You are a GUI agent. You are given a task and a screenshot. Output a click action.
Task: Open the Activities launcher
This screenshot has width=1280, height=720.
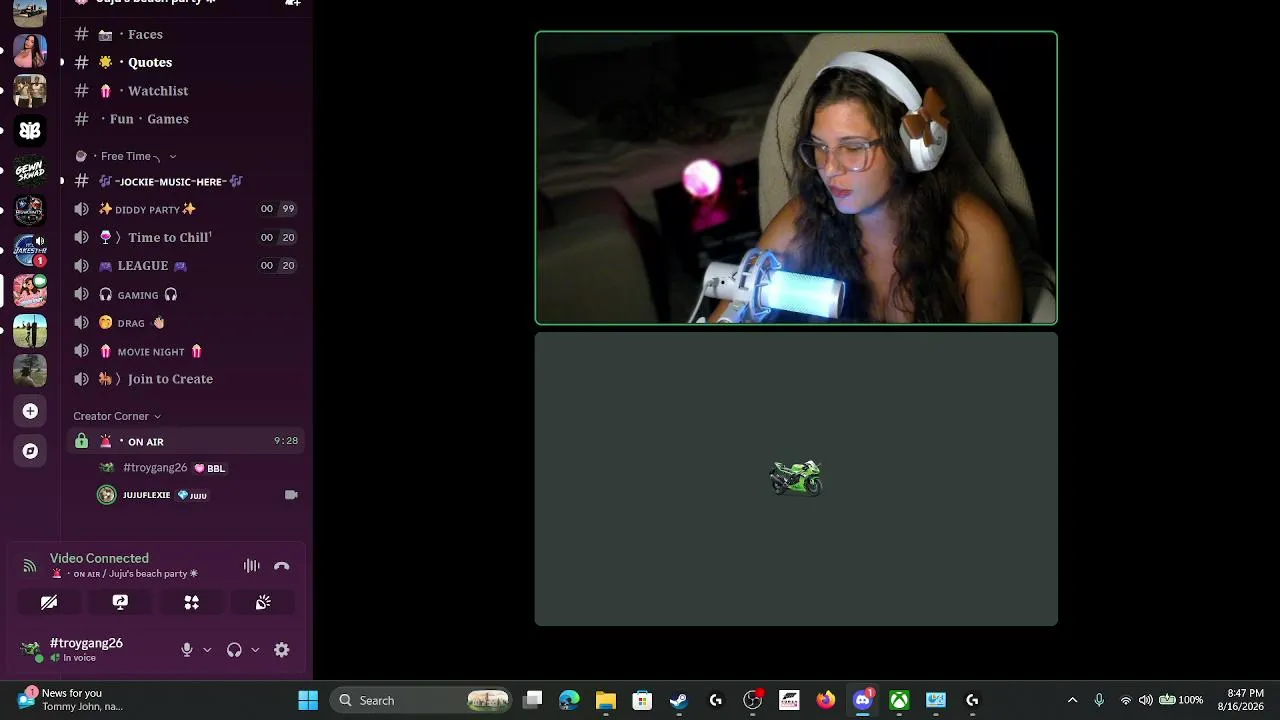[192, 602]
